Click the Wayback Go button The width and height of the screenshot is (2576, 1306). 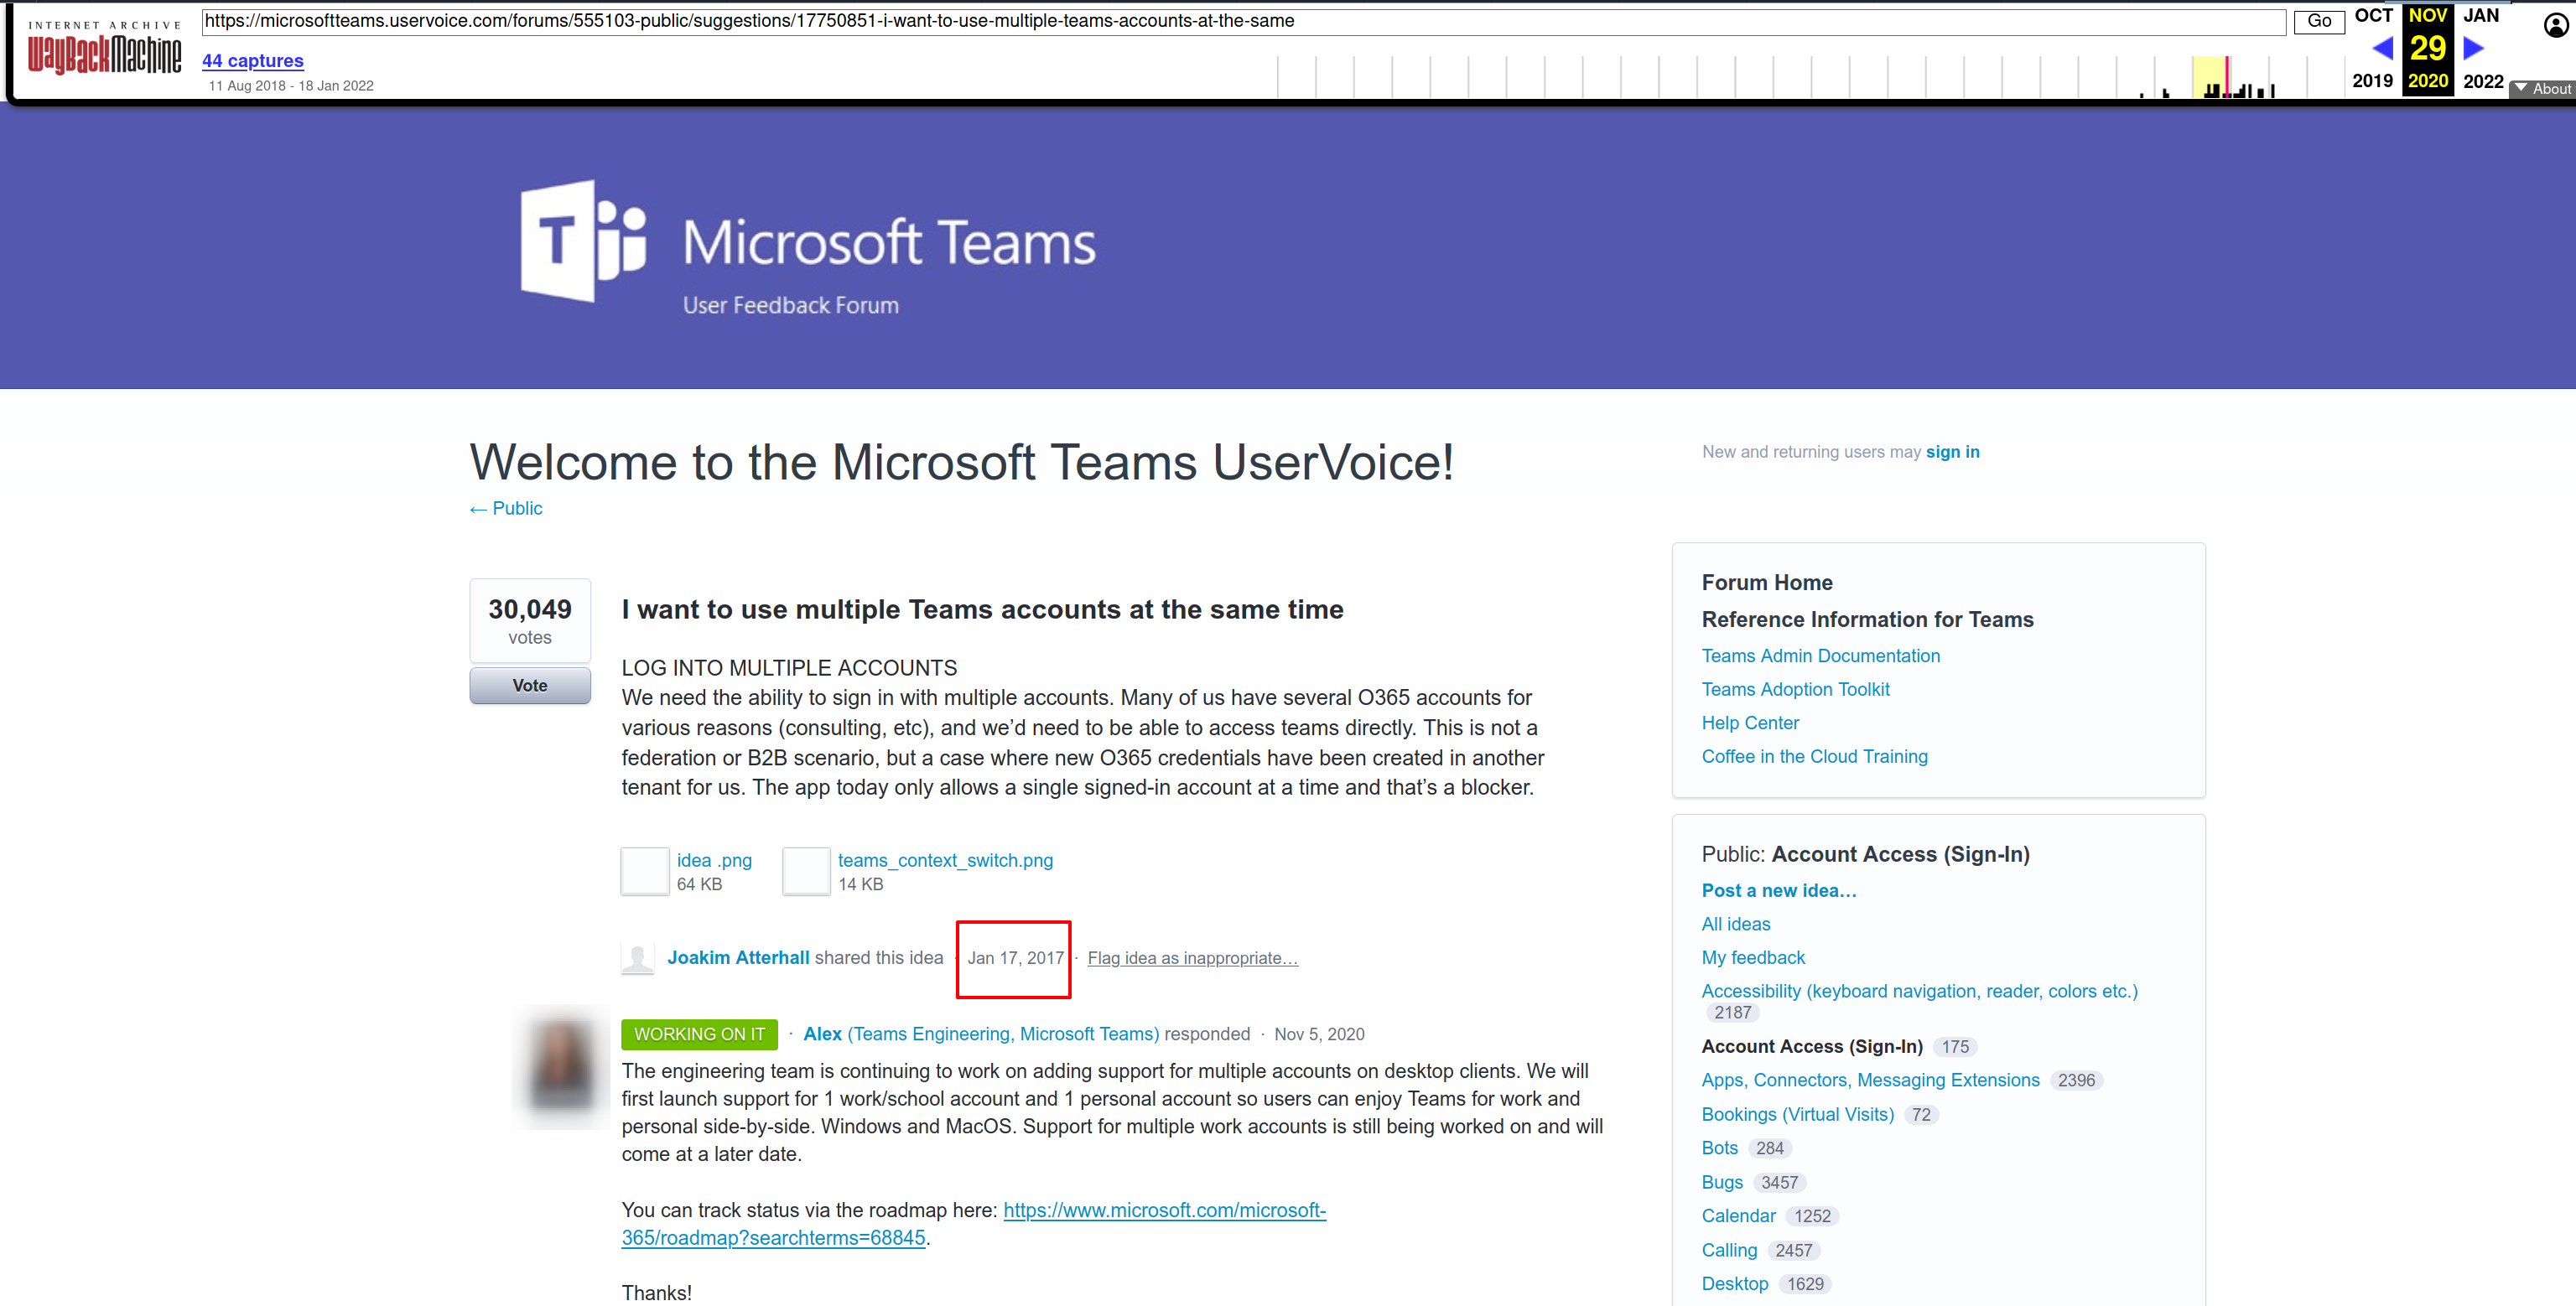coord(2319,21)
